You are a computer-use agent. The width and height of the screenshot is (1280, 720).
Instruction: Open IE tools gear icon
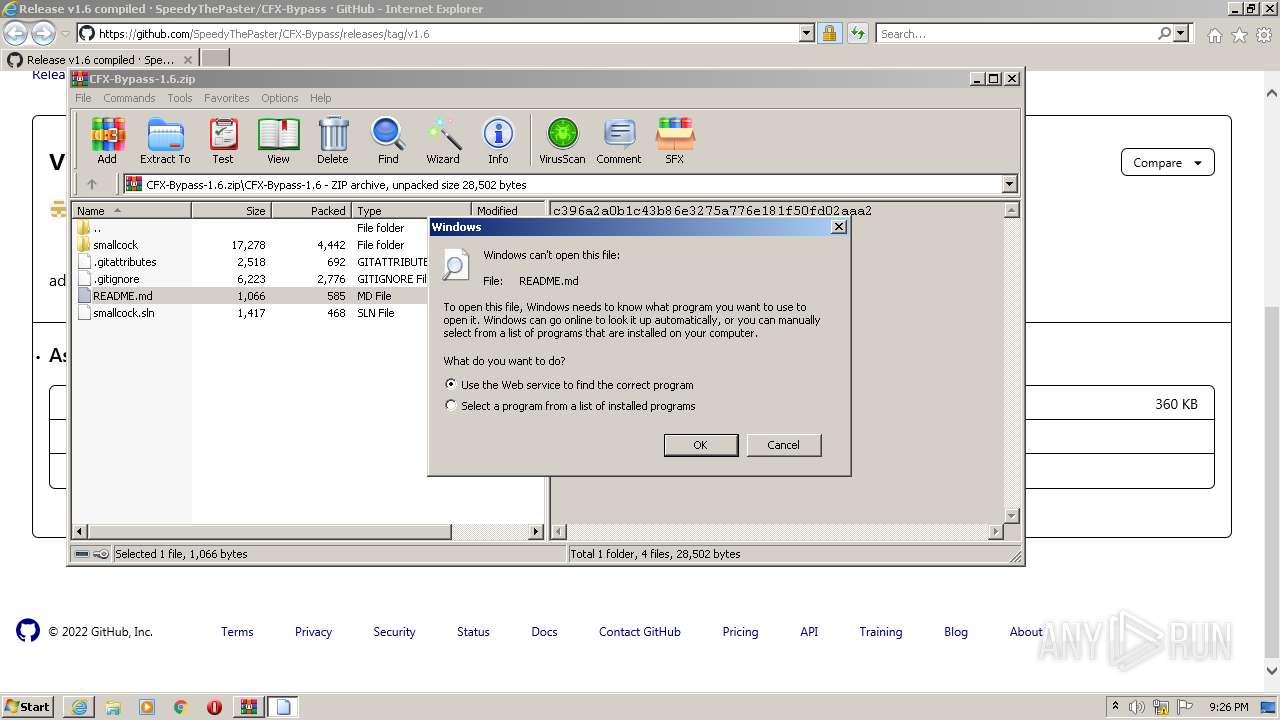coord(1263,35)
